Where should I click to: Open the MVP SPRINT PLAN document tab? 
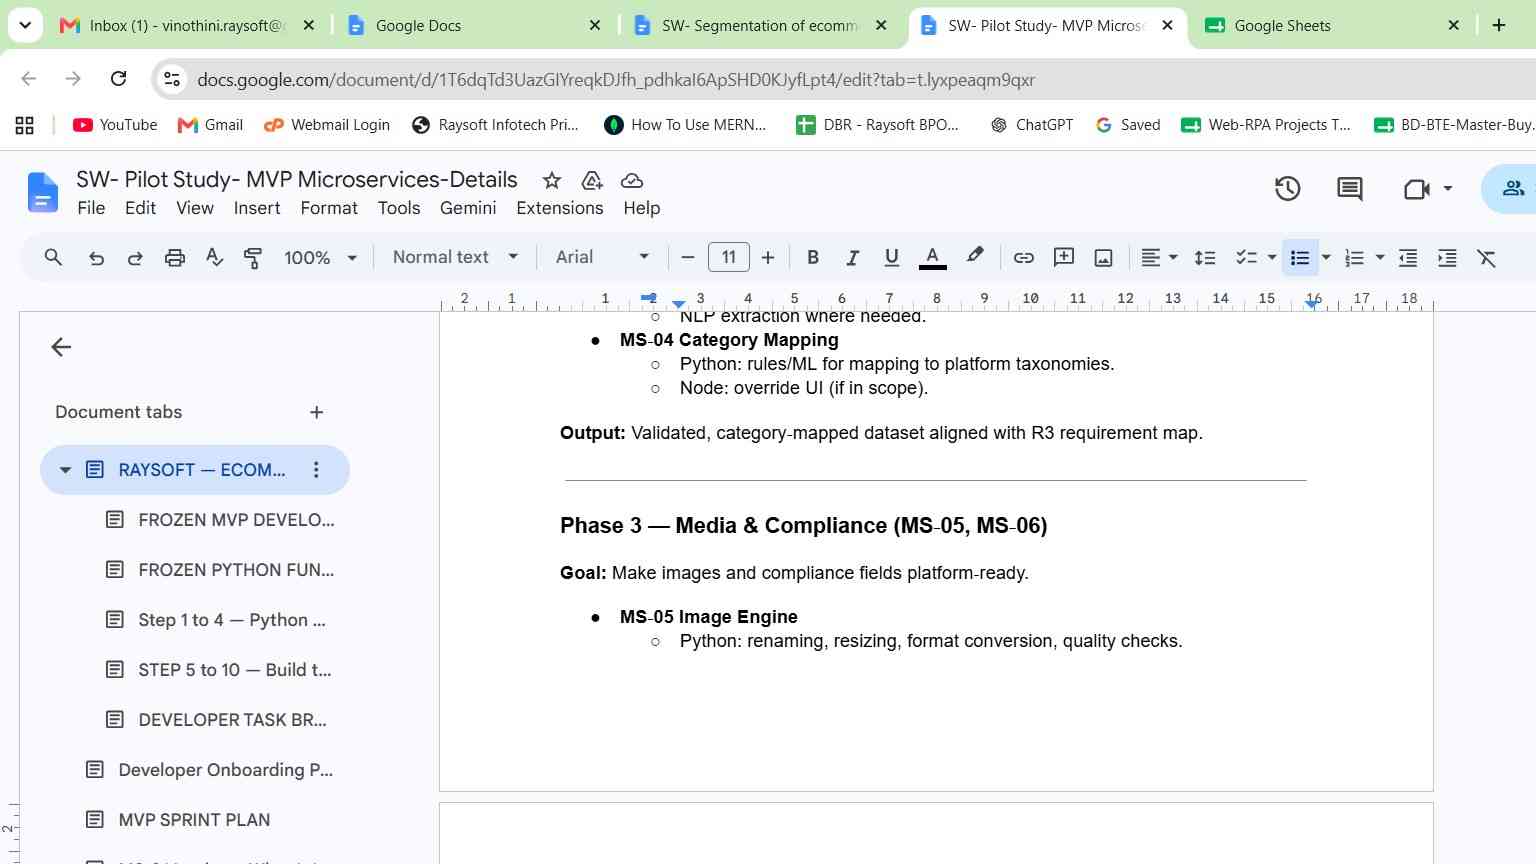coord(194,820)
